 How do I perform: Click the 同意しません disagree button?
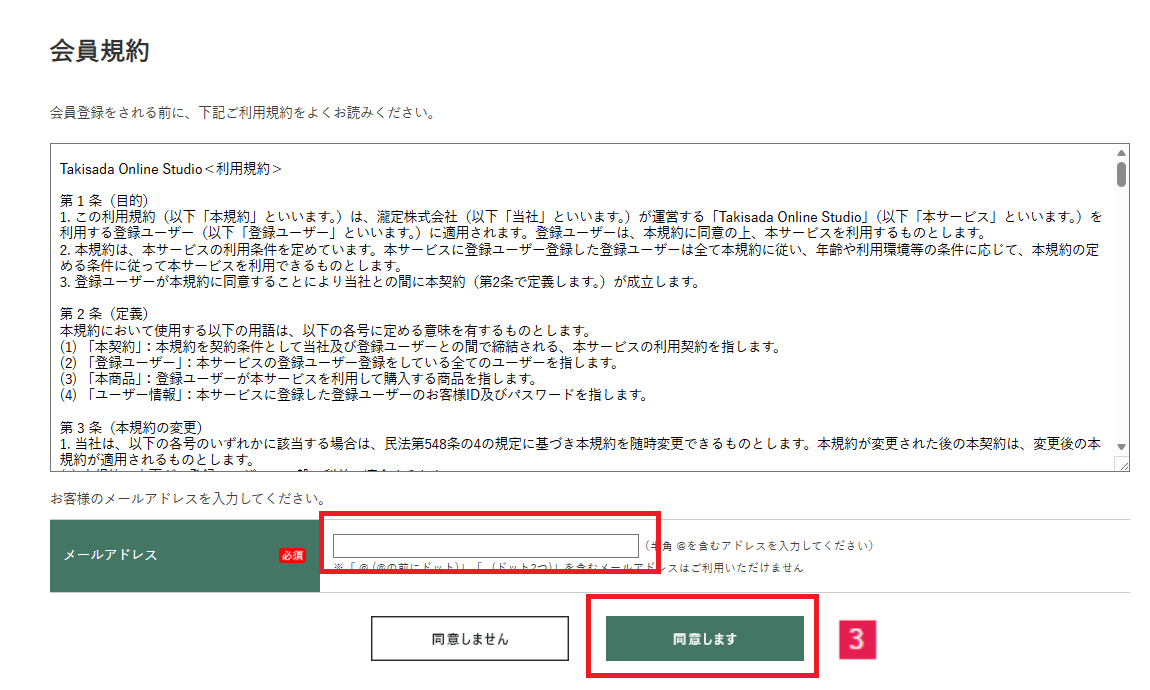(x=469, y=639)
